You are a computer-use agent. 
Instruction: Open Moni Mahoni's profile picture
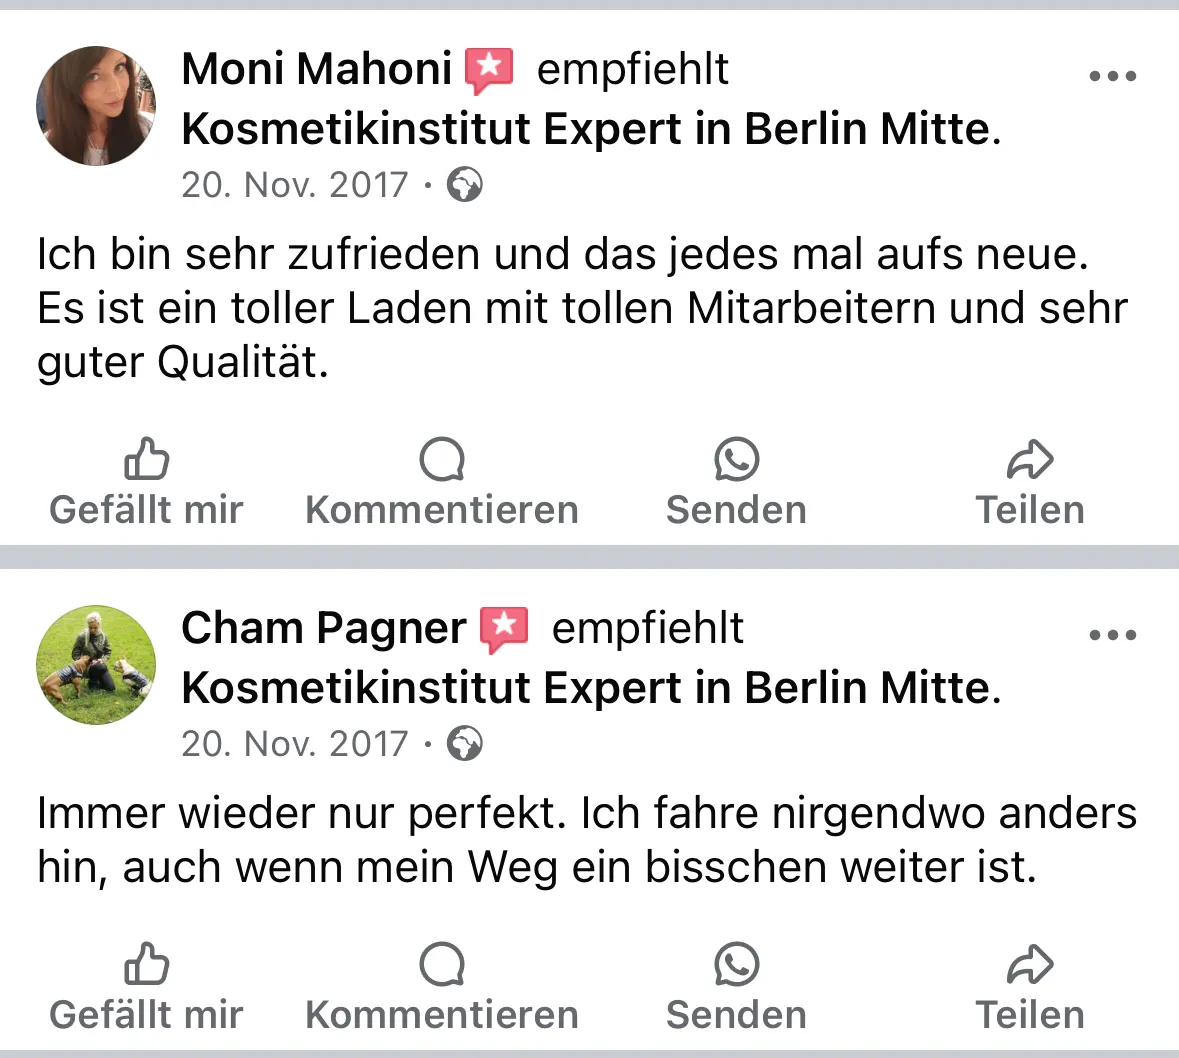(x=96, y=106)
